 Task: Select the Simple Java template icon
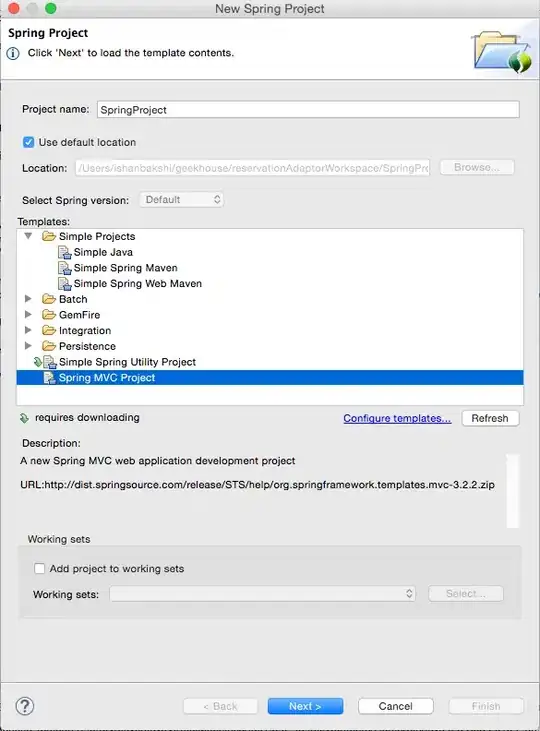click(x=64, y=252)
